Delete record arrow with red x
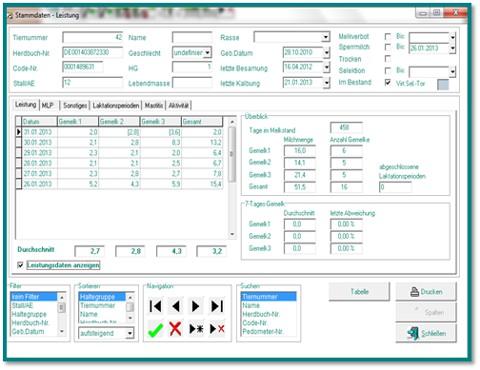The height and width of the screenshot is (370, 480). 217,329
